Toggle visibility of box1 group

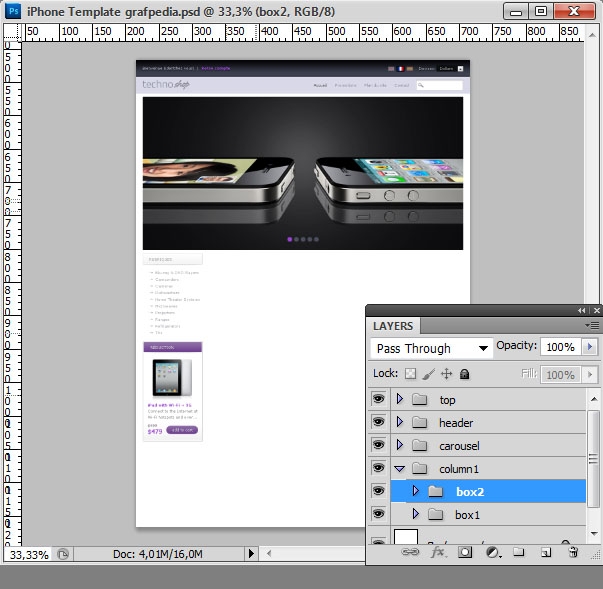(x=378, y=514)
